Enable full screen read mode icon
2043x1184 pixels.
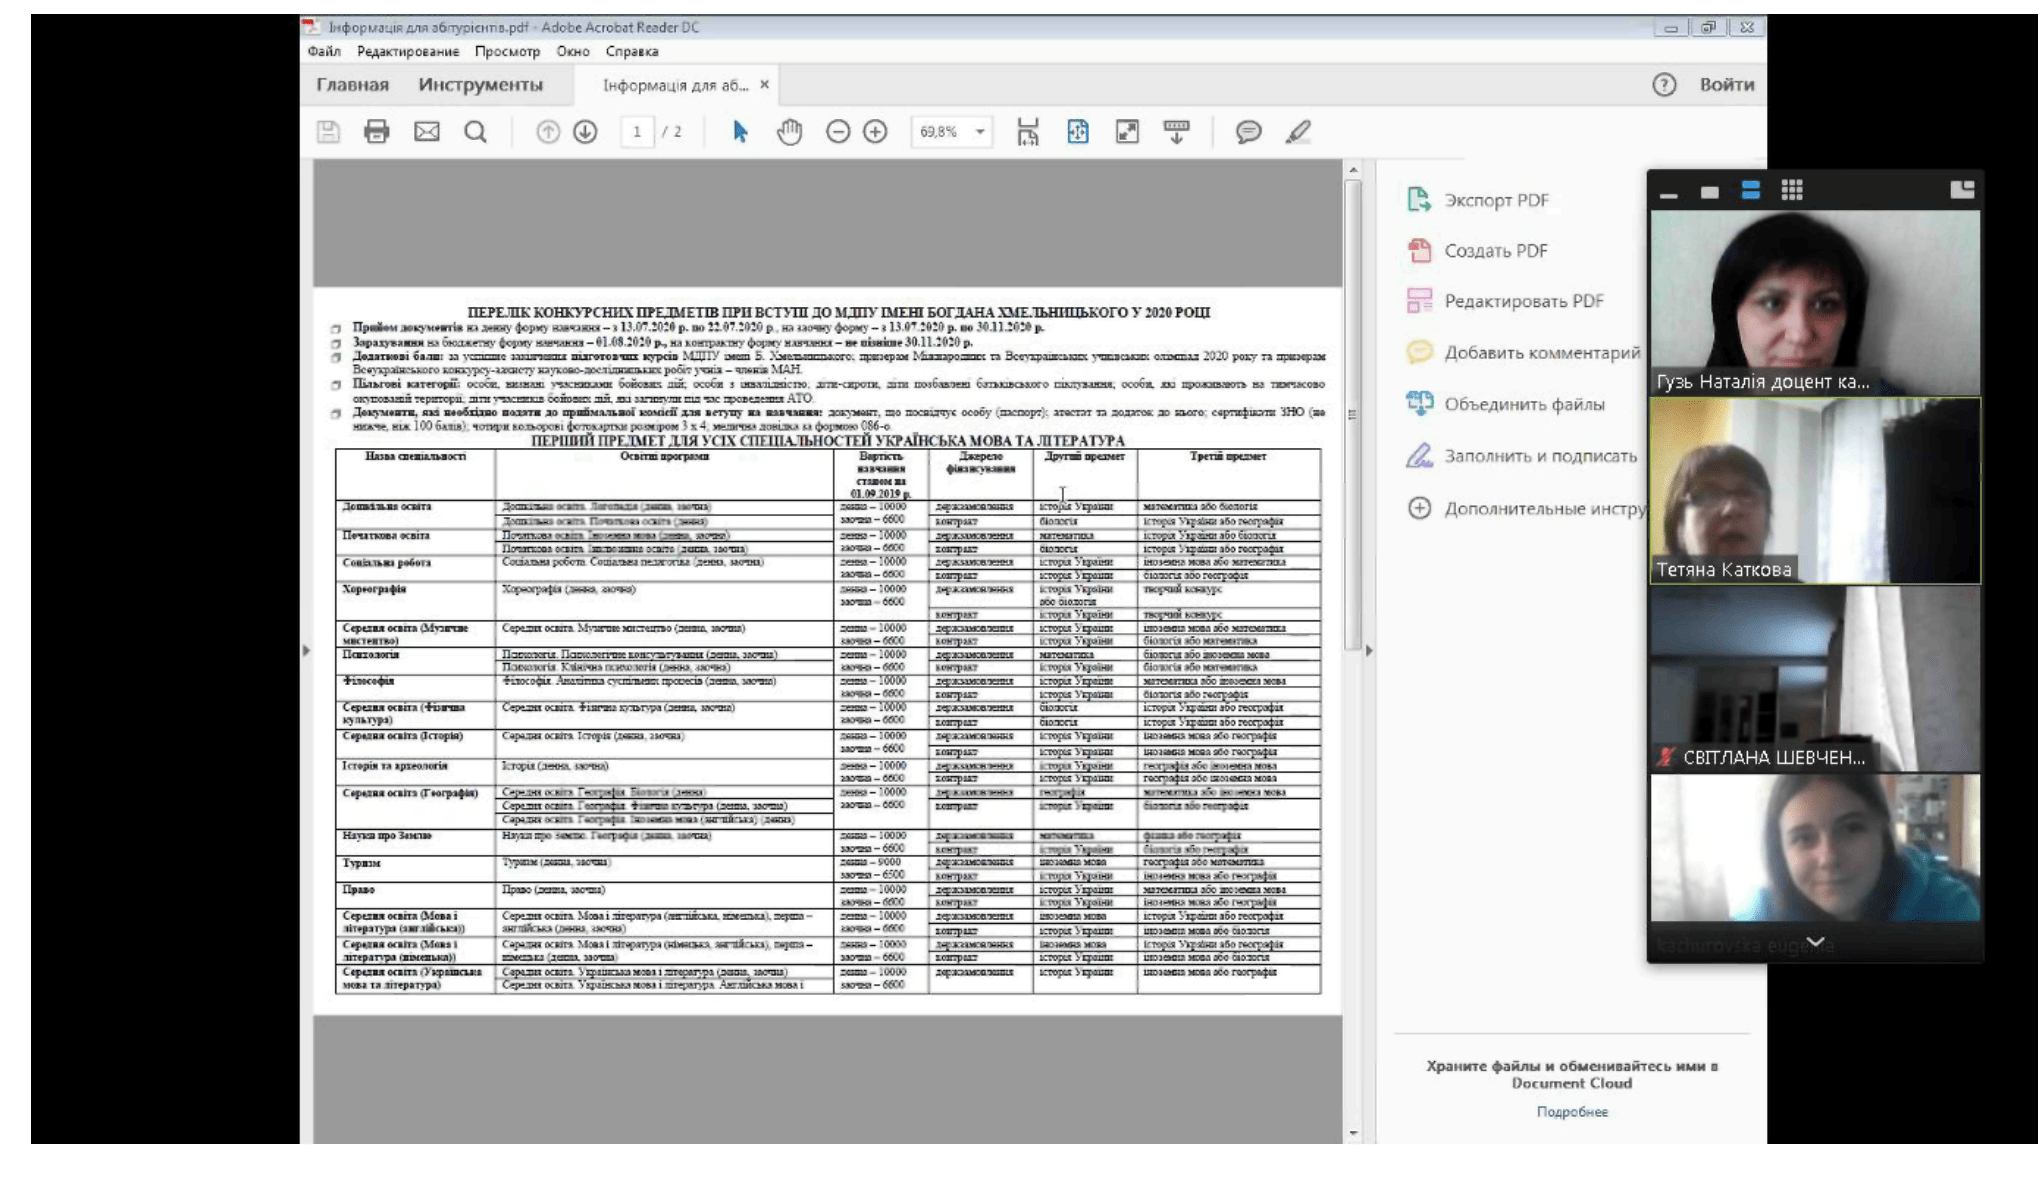[1127, 132]
